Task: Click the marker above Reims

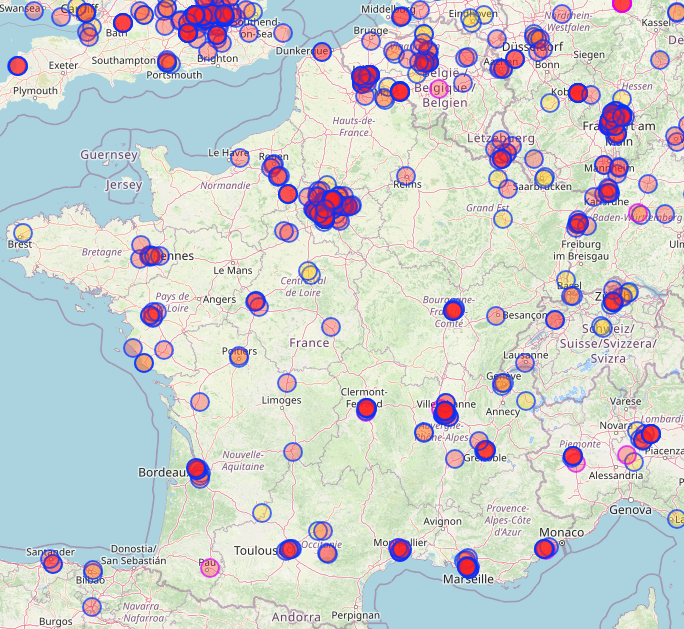Action: (x=405, y=174)
